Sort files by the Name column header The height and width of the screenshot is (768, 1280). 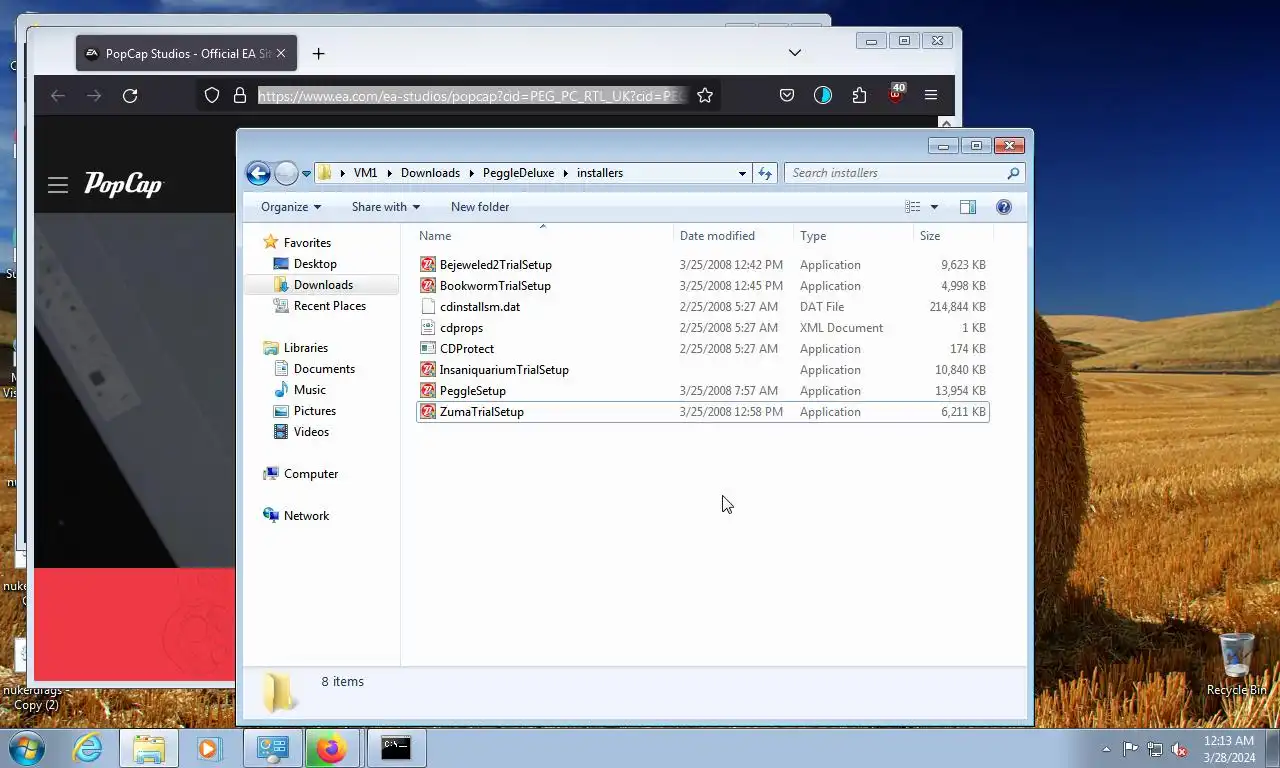point(545,236)
